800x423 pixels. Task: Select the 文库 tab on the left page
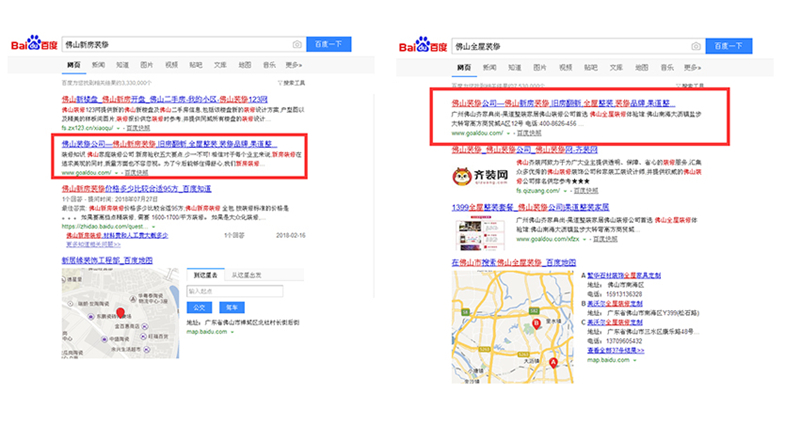point(220,65)
